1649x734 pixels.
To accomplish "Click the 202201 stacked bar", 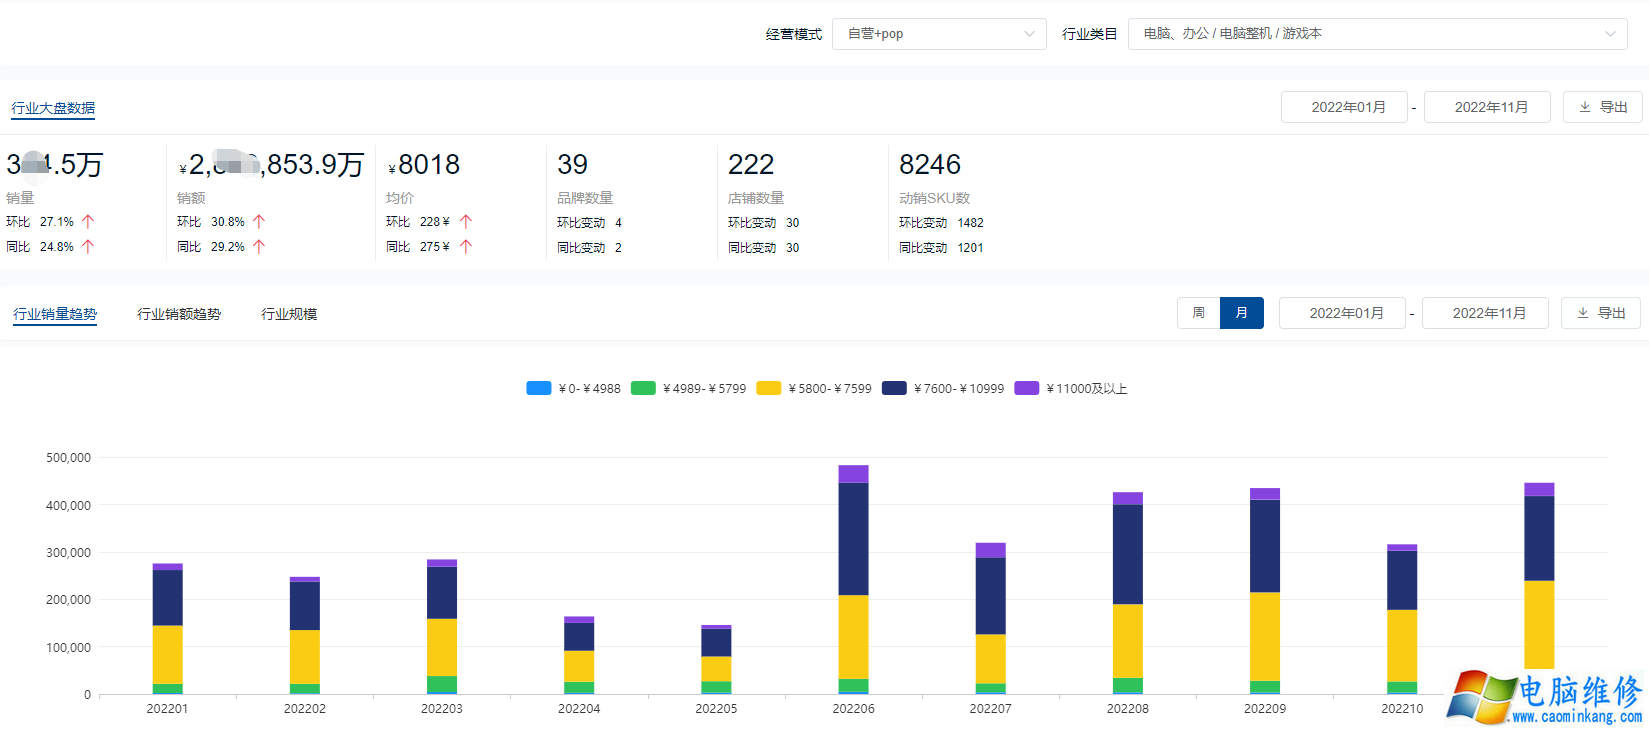I will pyautogui.click(x=167, y=629).
